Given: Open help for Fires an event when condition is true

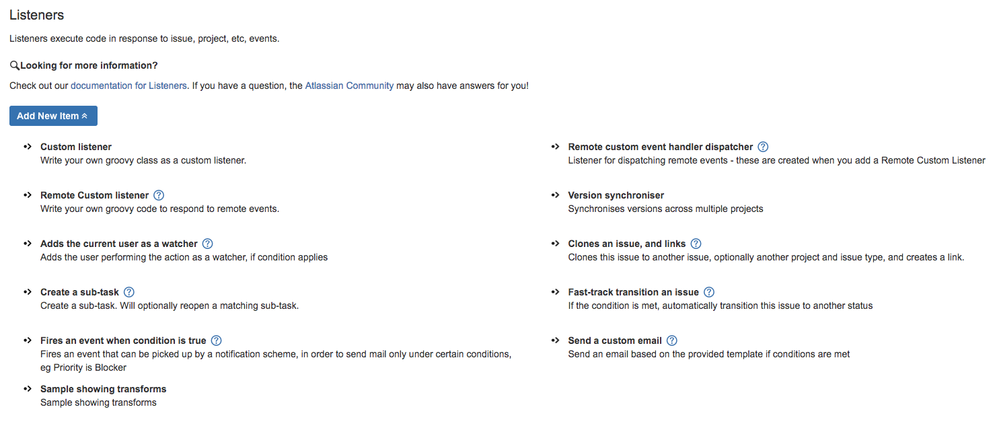Looking at the screenshot, I should point(216,340).
